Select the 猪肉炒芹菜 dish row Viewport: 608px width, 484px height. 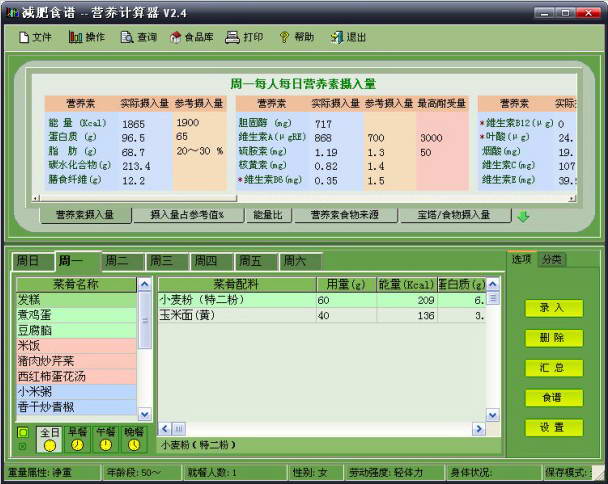point(75,360)
